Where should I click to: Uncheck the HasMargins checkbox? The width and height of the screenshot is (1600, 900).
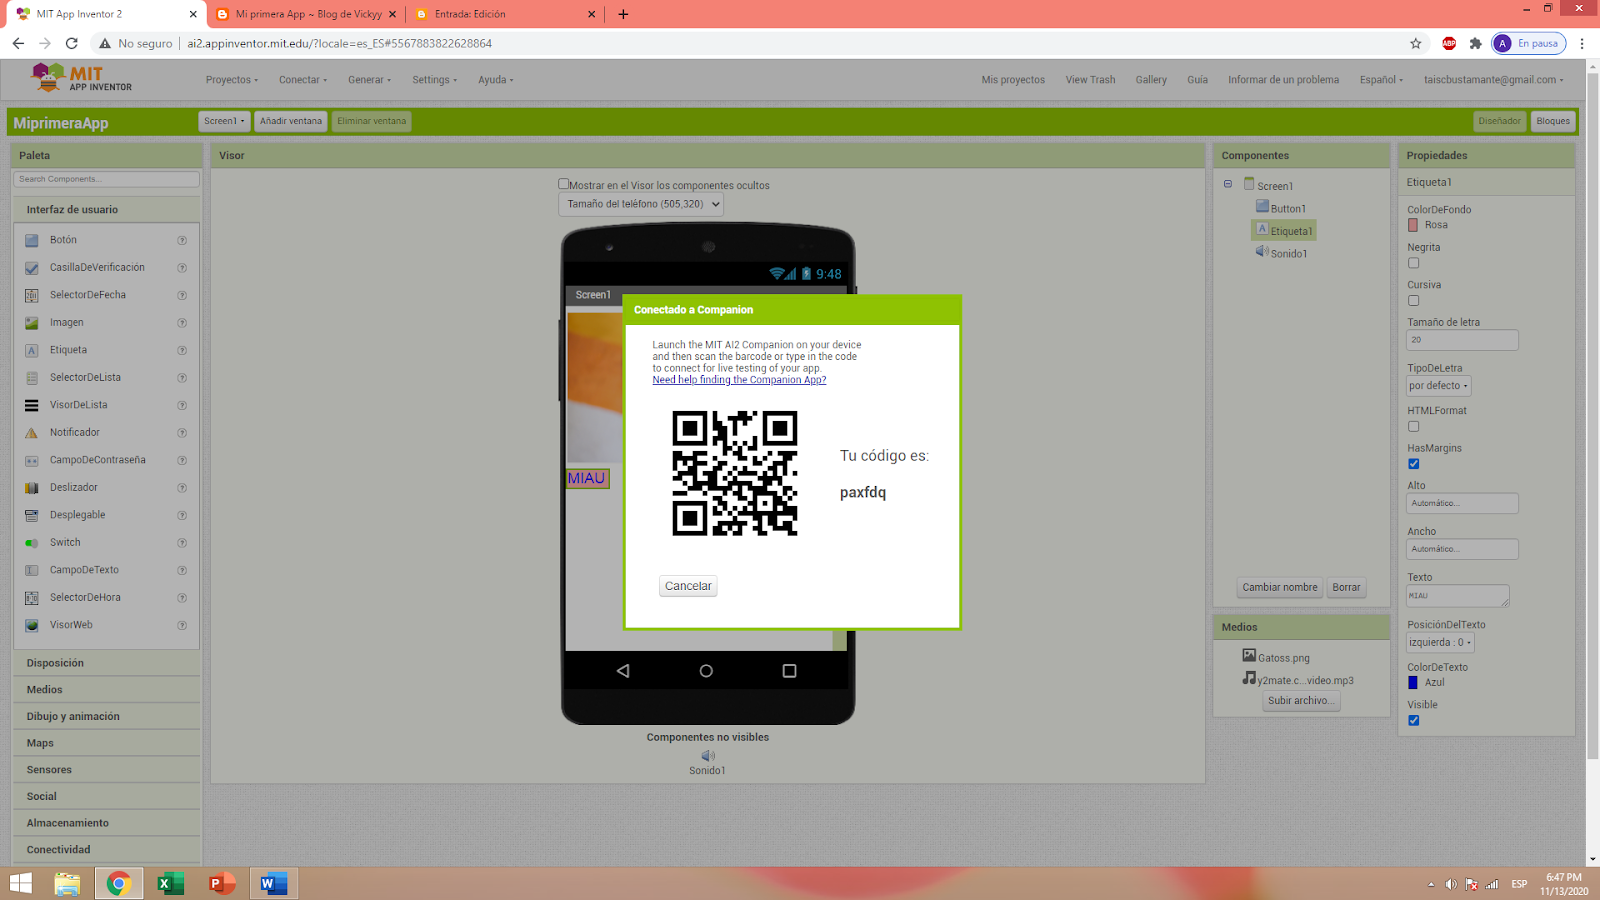1413,464
